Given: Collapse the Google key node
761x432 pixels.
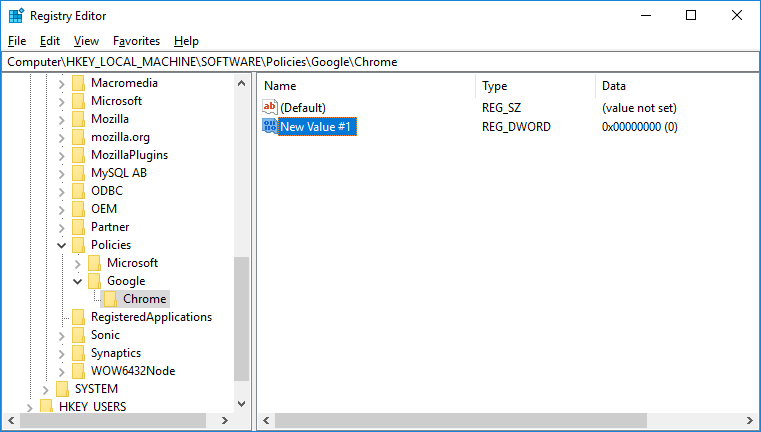Looking at the screenshot, I should tap(77, 281).
